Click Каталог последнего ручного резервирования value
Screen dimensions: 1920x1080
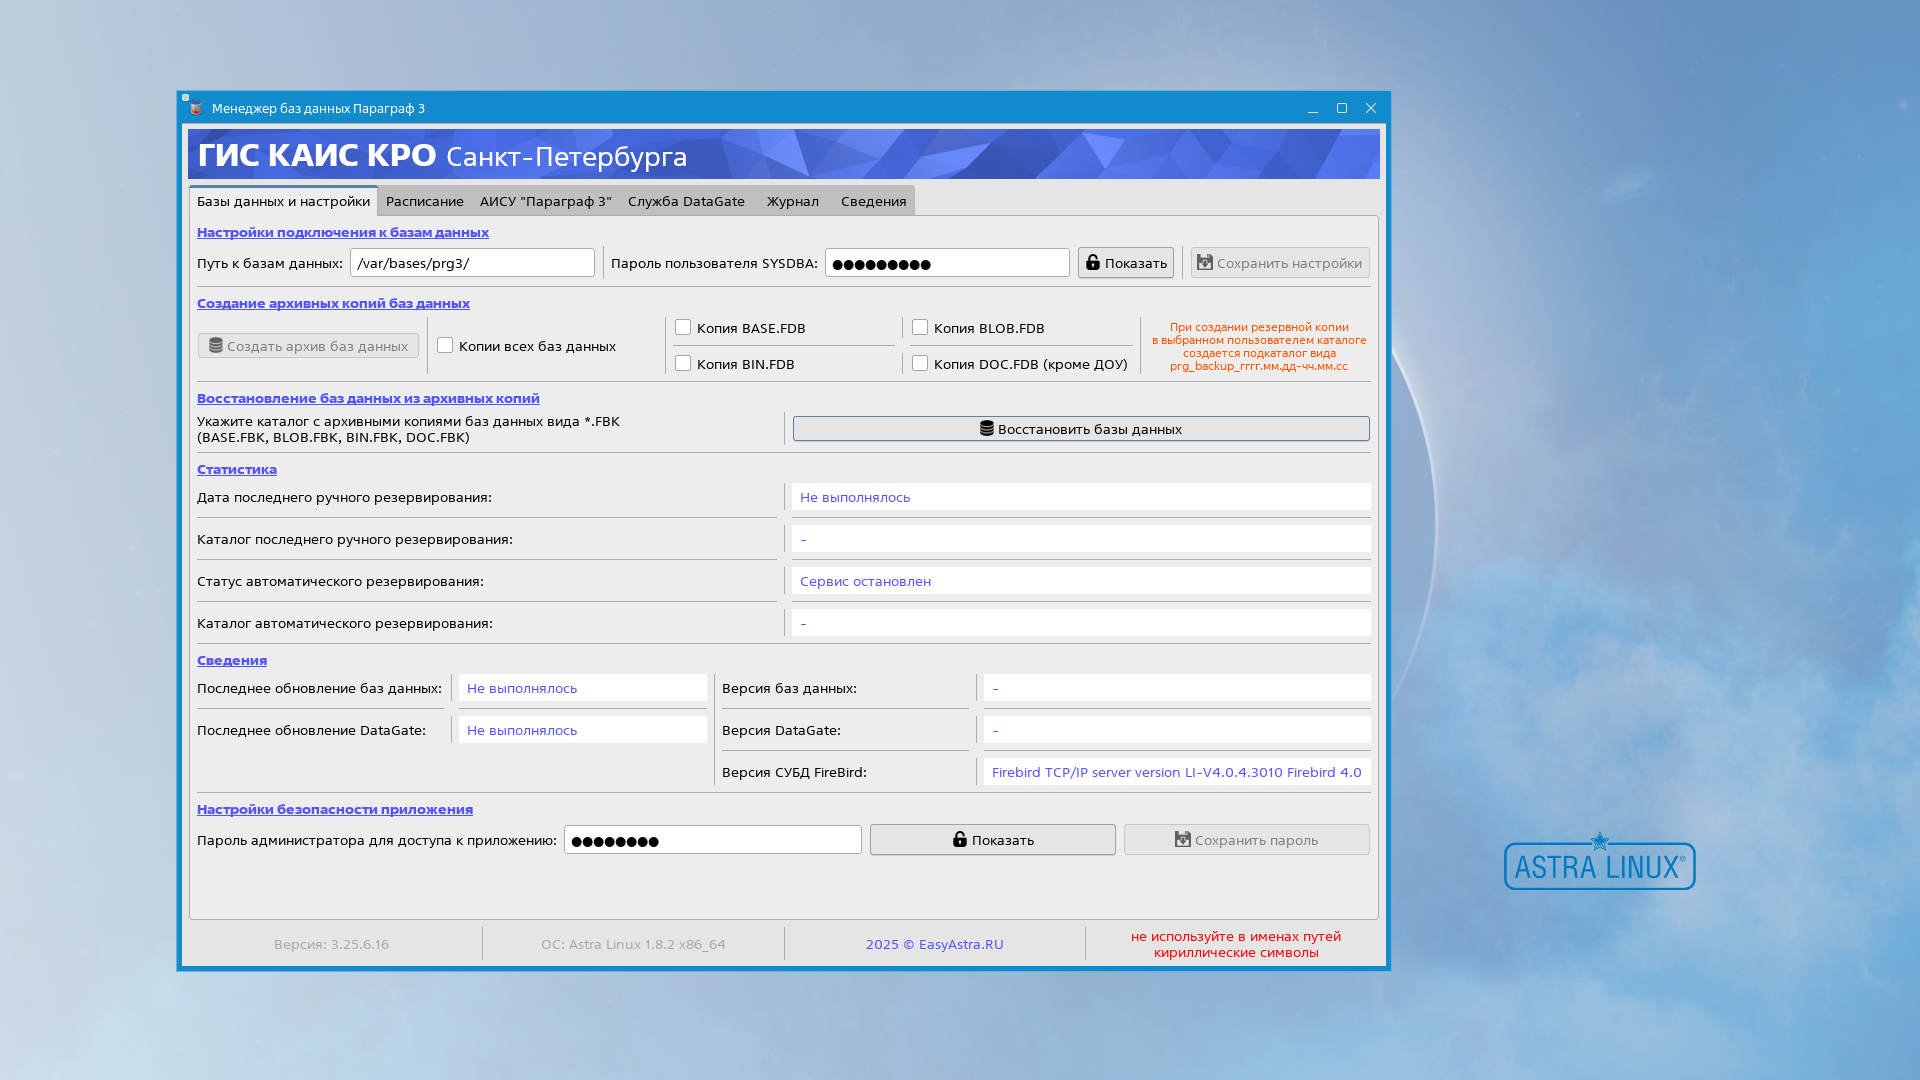click(x=1081, y=539)
